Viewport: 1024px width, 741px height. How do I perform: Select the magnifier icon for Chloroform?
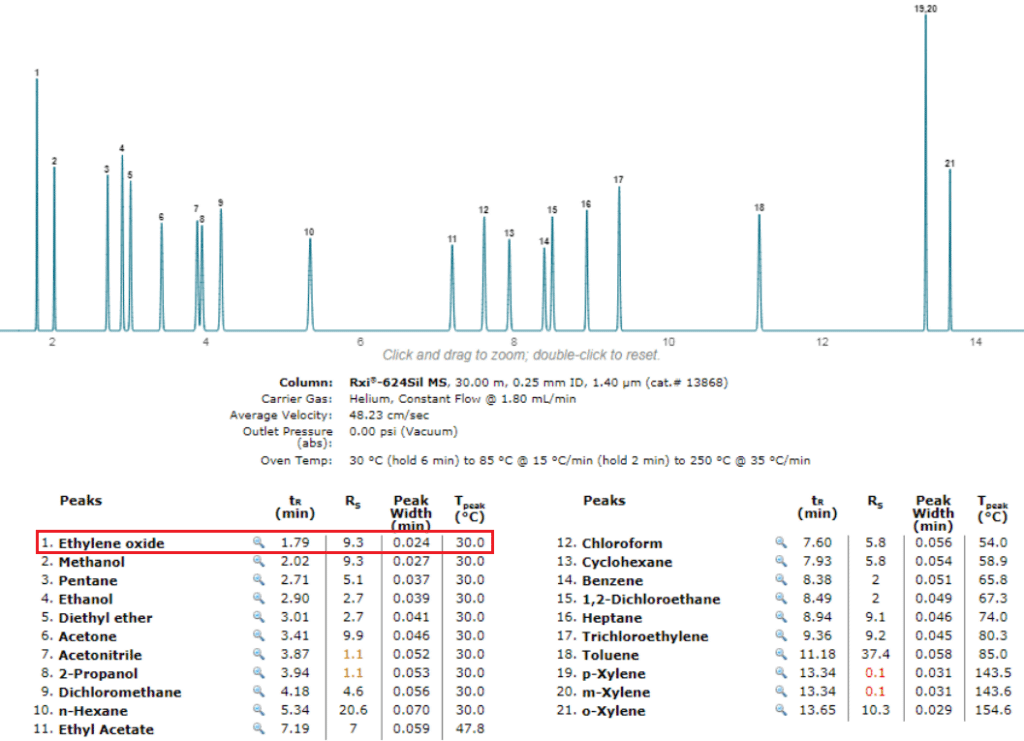click(x=781, y=543)
